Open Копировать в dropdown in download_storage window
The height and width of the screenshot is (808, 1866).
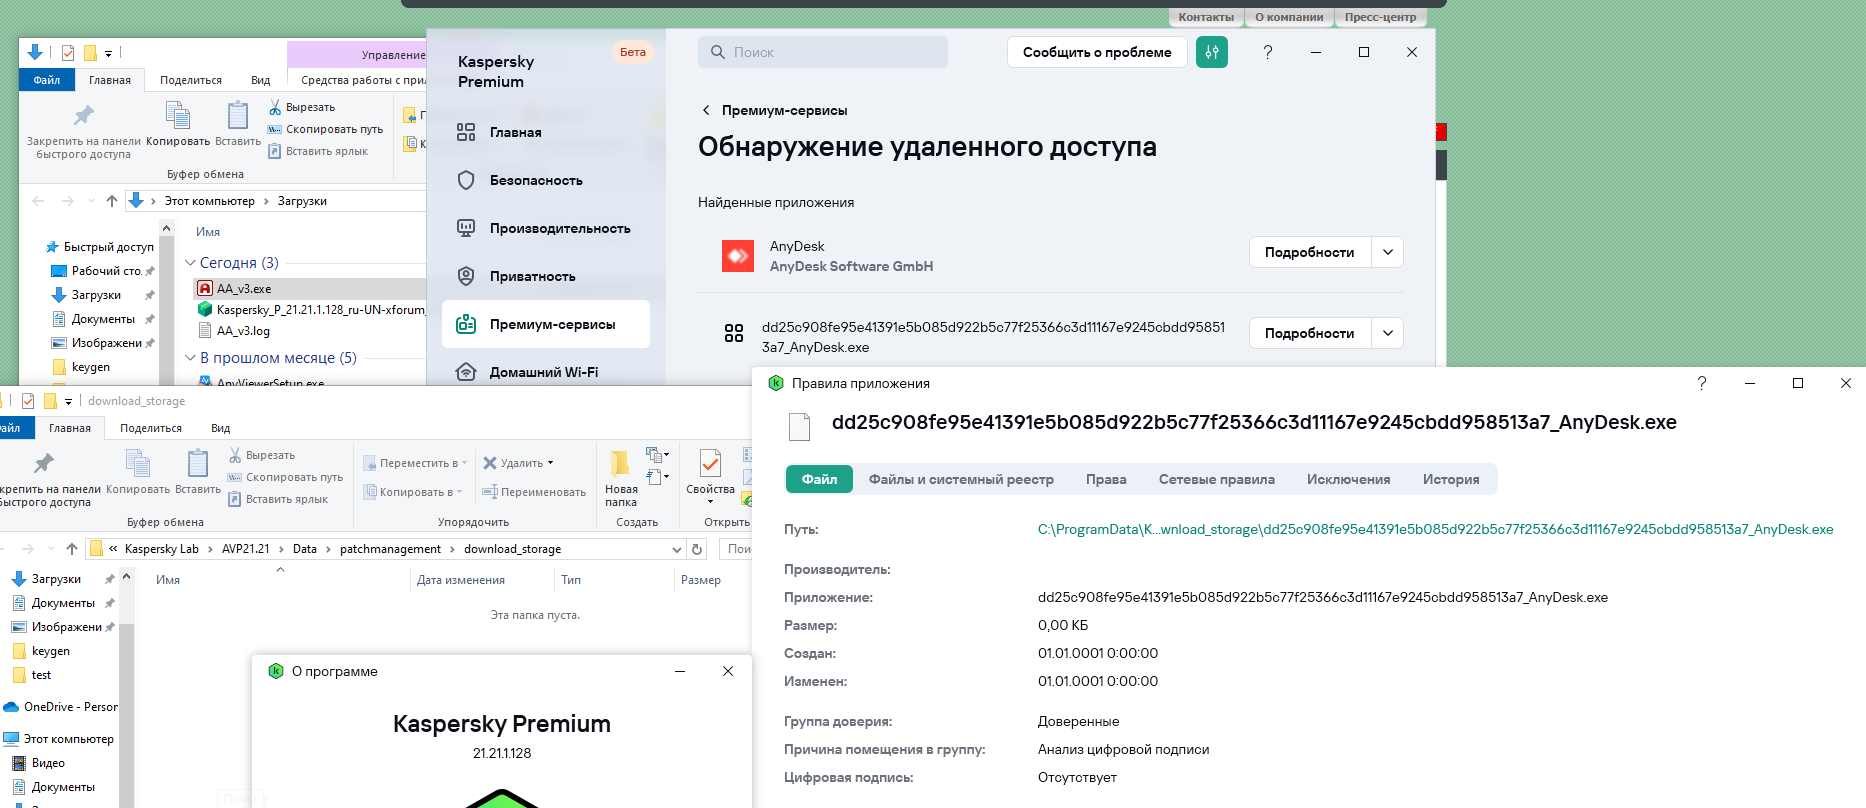413,492
